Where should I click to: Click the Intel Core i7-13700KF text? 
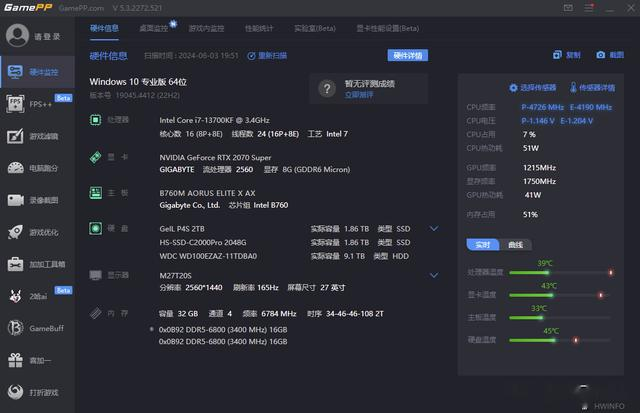click(214, 120)
